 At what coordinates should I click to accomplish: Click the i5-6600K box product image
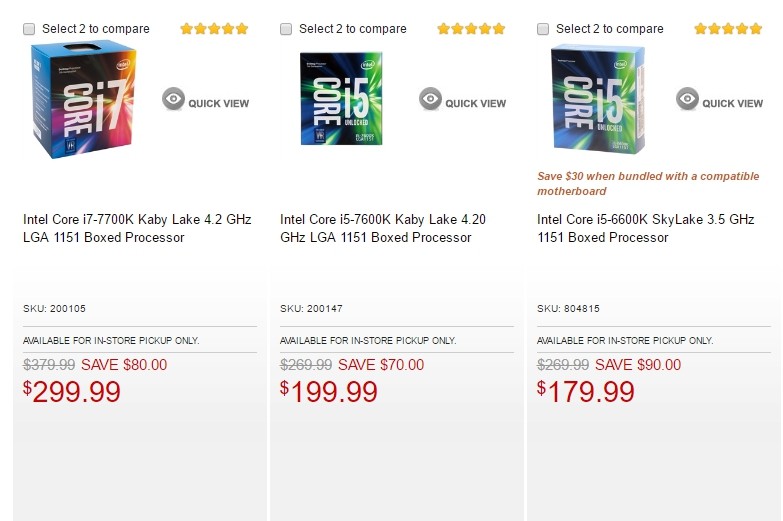point(598,99)
